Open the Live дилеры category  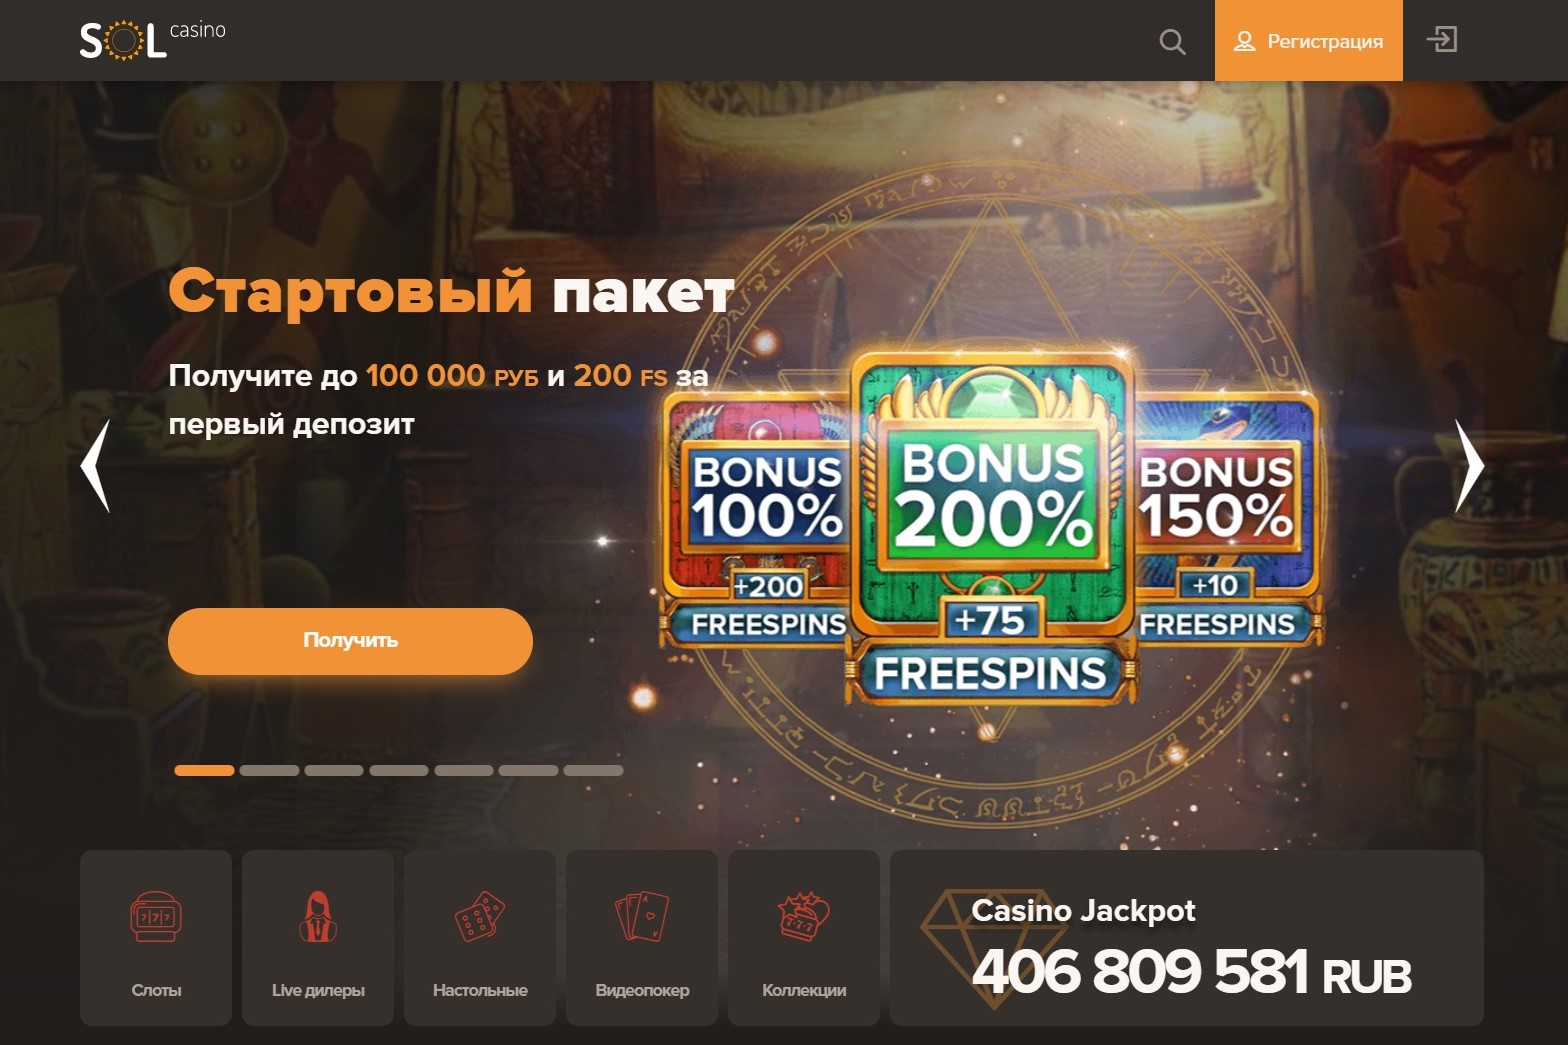point(318,938)
